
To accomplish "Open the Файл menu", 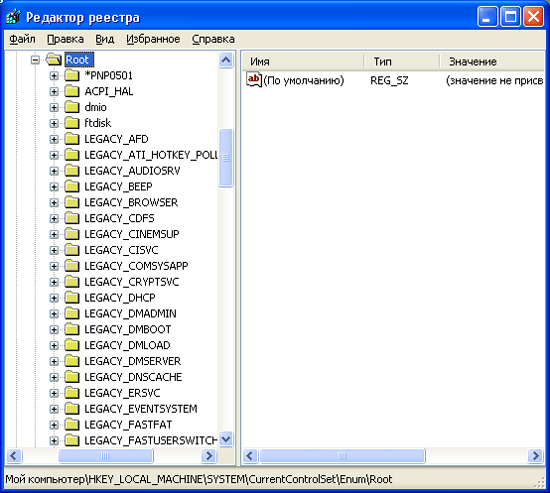I will pyautogui.click(x=22, y=39).
